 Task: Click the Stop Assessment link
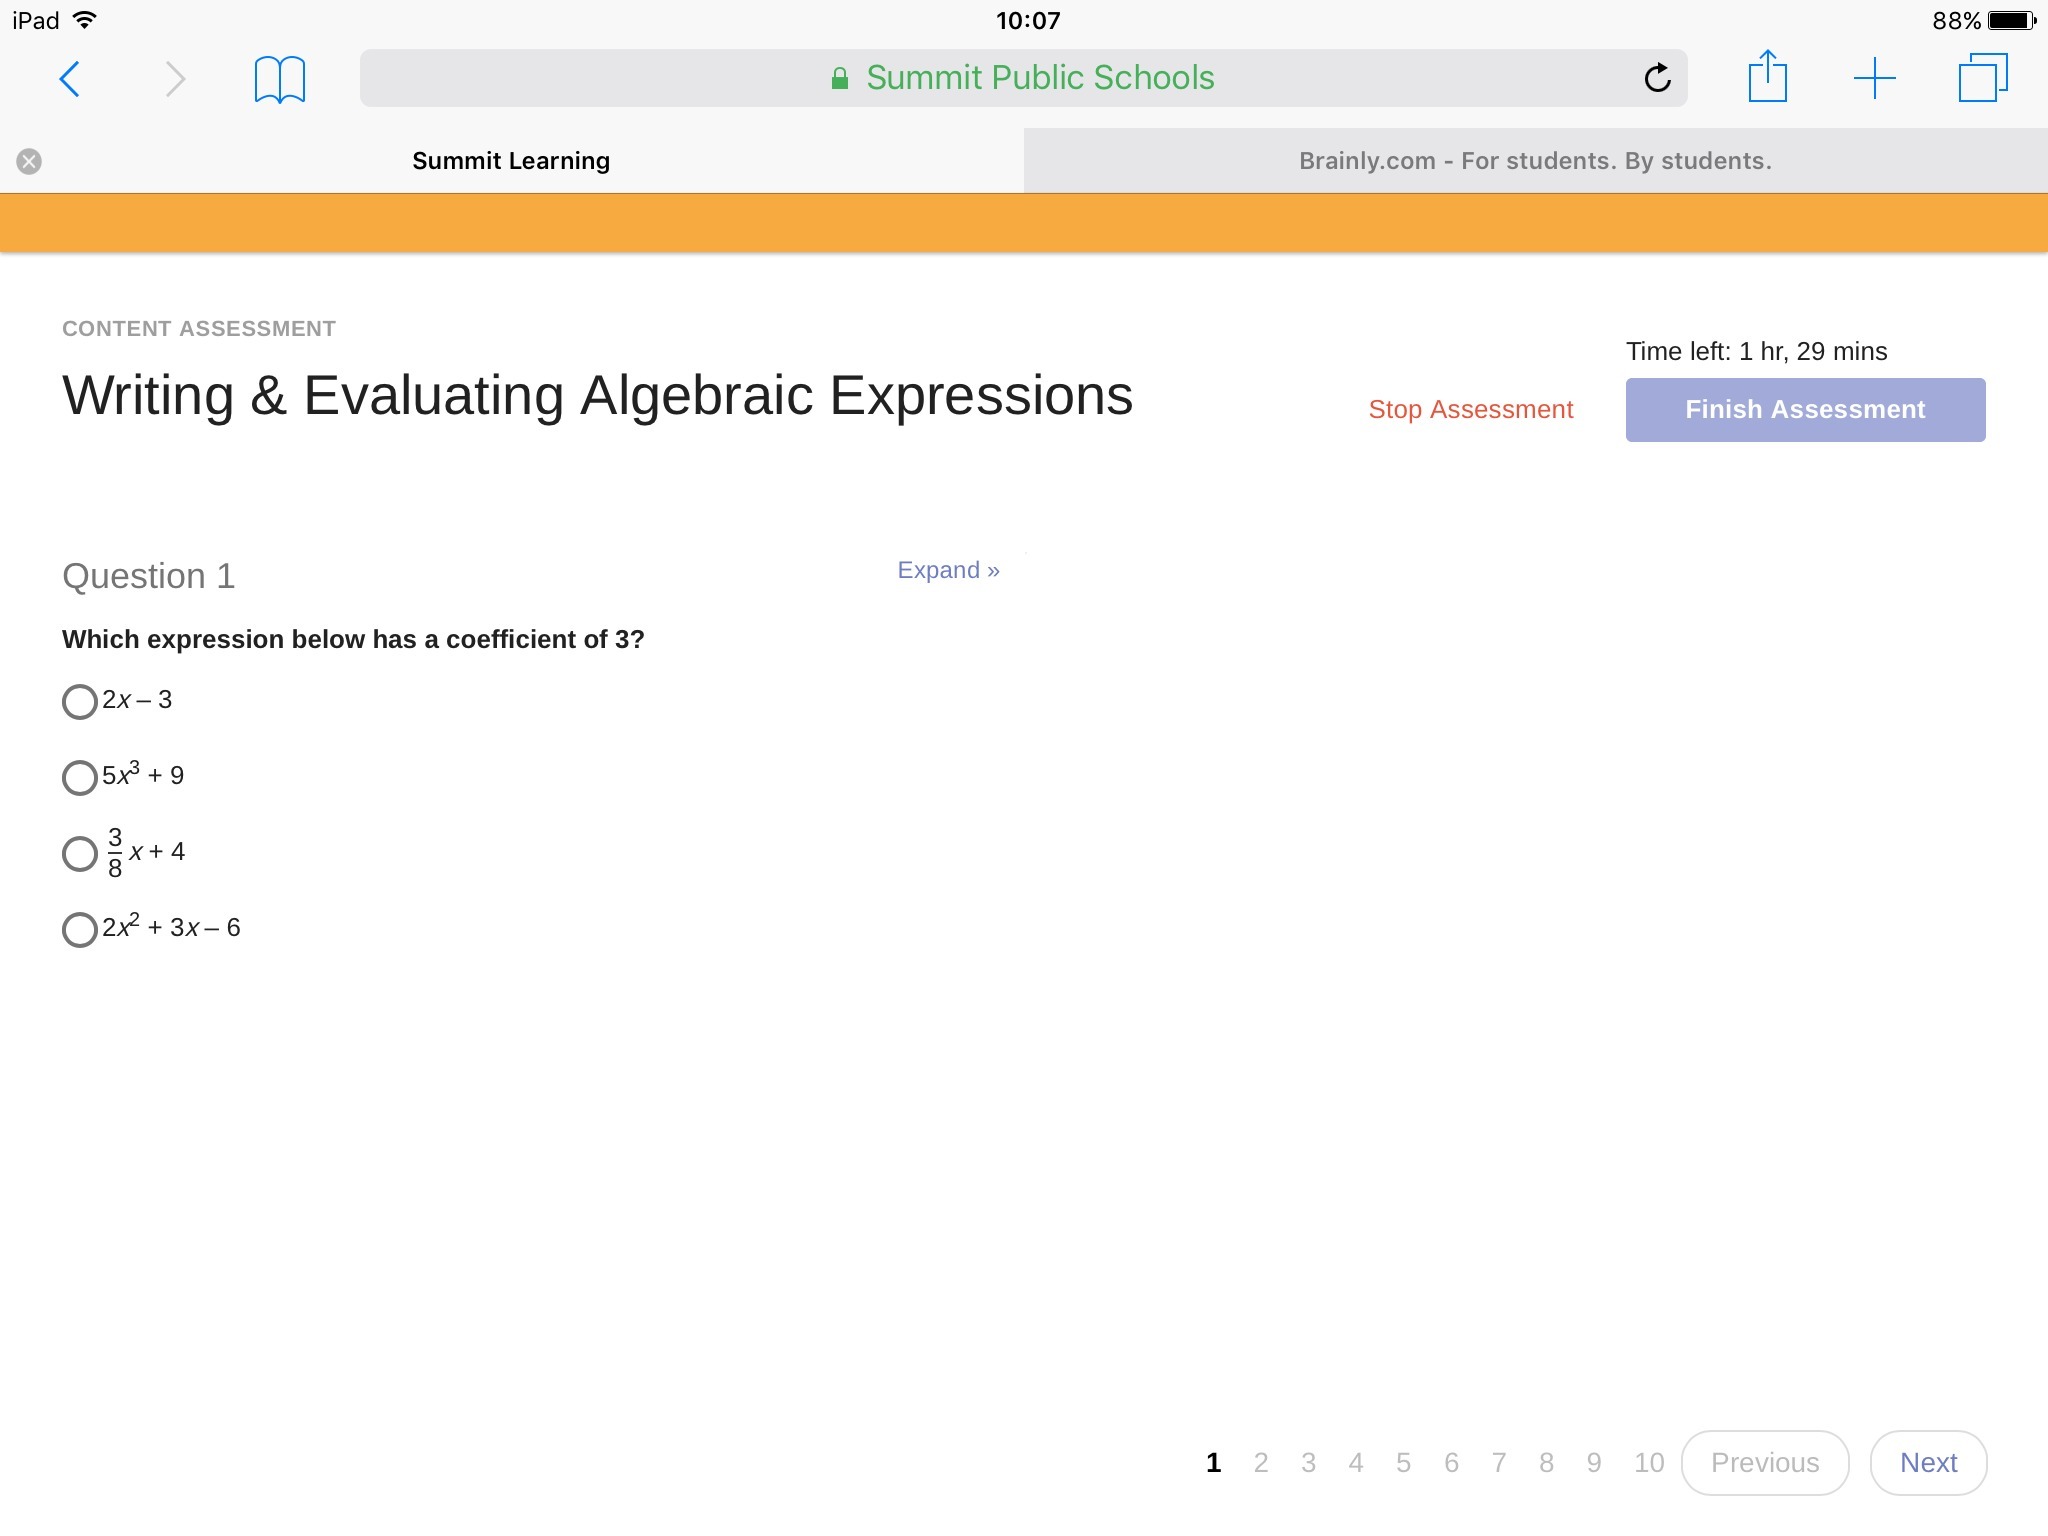coord(1470,409)
